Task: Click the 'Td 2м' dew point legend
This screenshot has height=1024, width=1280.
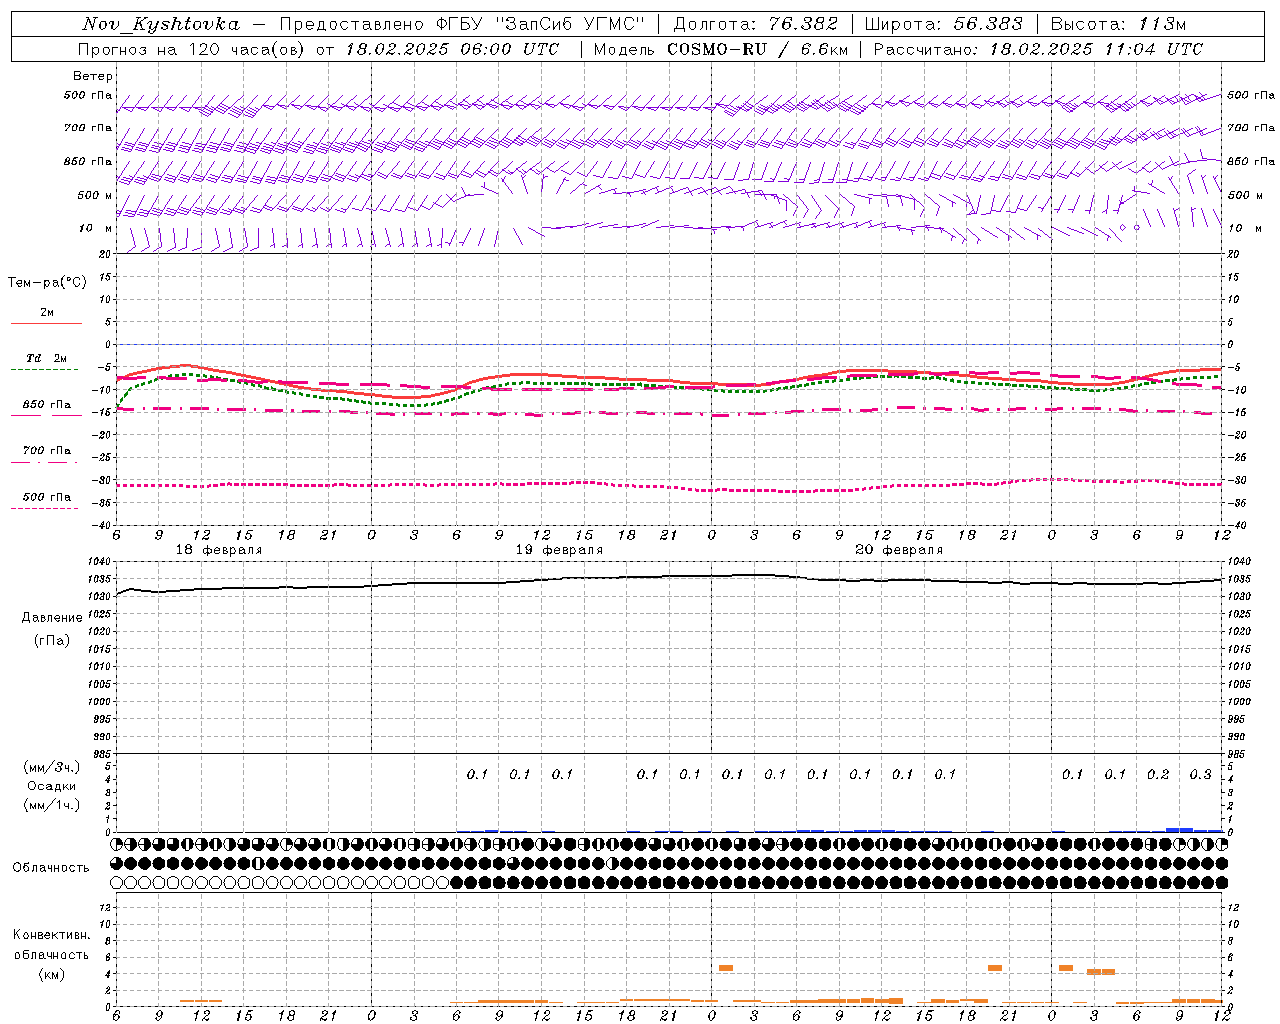Action: (47, 358)
